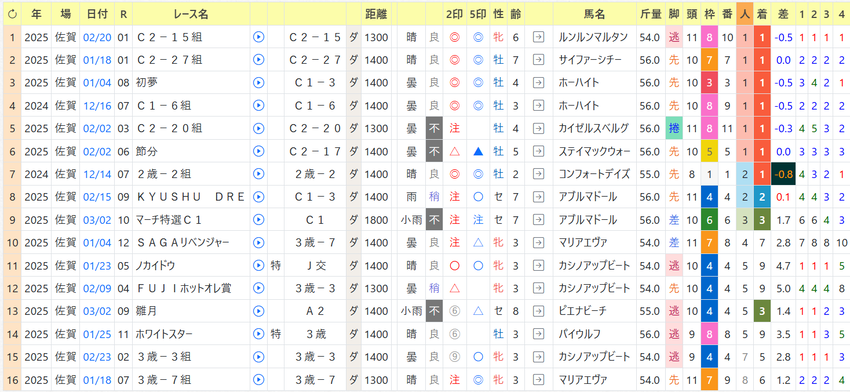Select the horse name コンフォートデイズ
The height and width of the screenshot is (392, 850).
click(594, 174)
